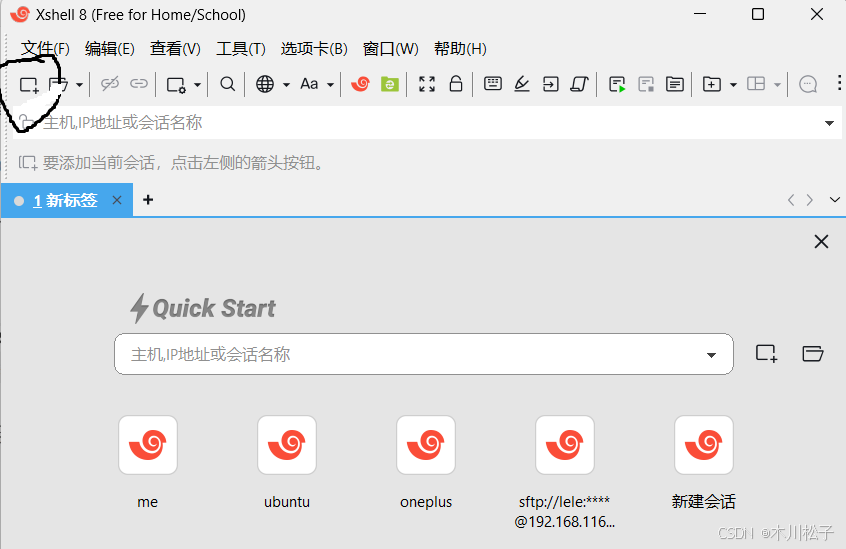Expand the tab list down chevron
The height and width of the screenshot is (549, 846).
pos(835,200)
